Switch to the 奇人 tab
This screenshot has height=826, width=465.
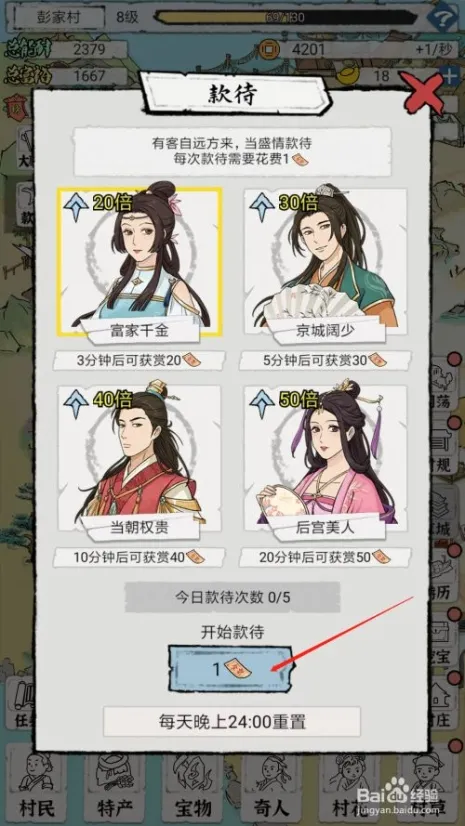[x=269, y=788]
